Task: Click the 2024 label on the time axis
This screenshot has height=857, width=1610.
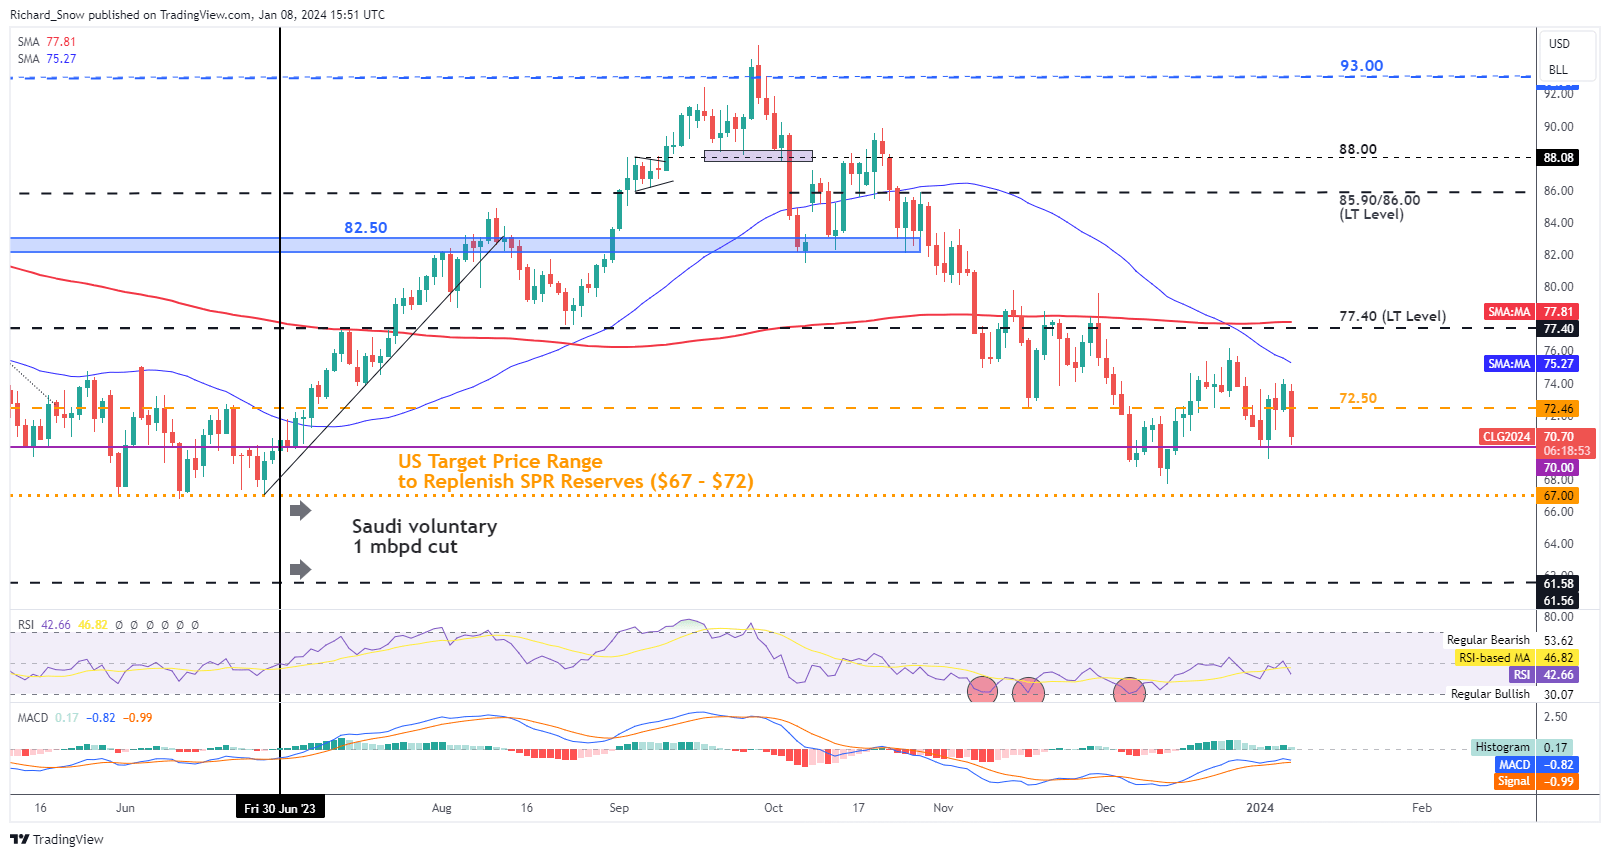Action: [1260, 808]
